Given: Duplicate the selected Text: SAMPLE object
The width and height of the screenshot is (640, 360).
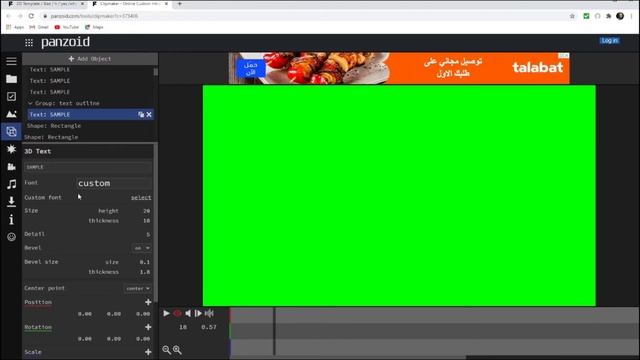Looking at the screenshot, I should [141, 115].
